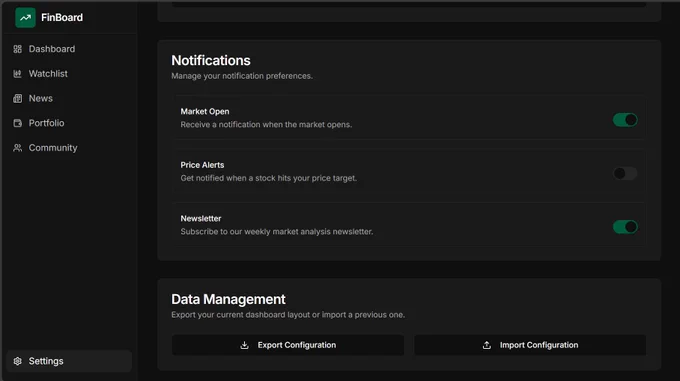
Task: Click the Settings gear icon in the sidebar
Action: (x=17, y=361)
